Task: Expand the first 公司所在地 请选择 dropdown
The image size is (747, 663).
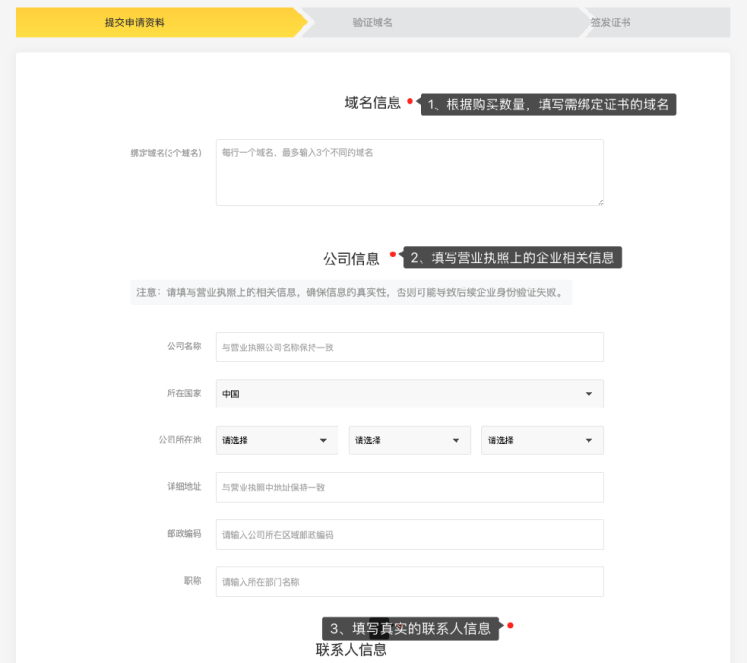Action: click(276, 440)
